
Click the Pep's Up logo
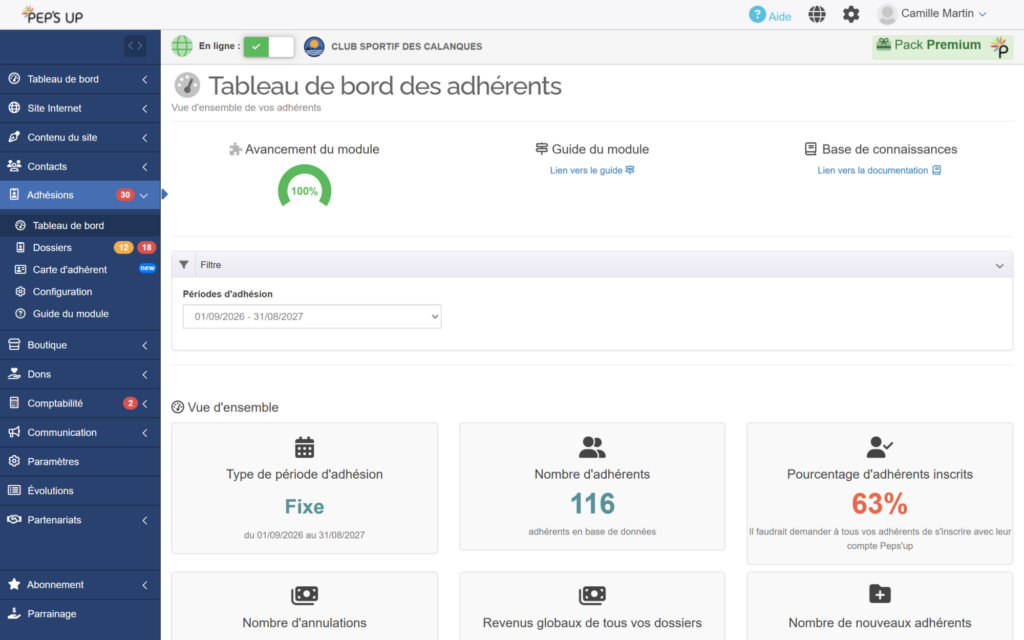(52, 14)
